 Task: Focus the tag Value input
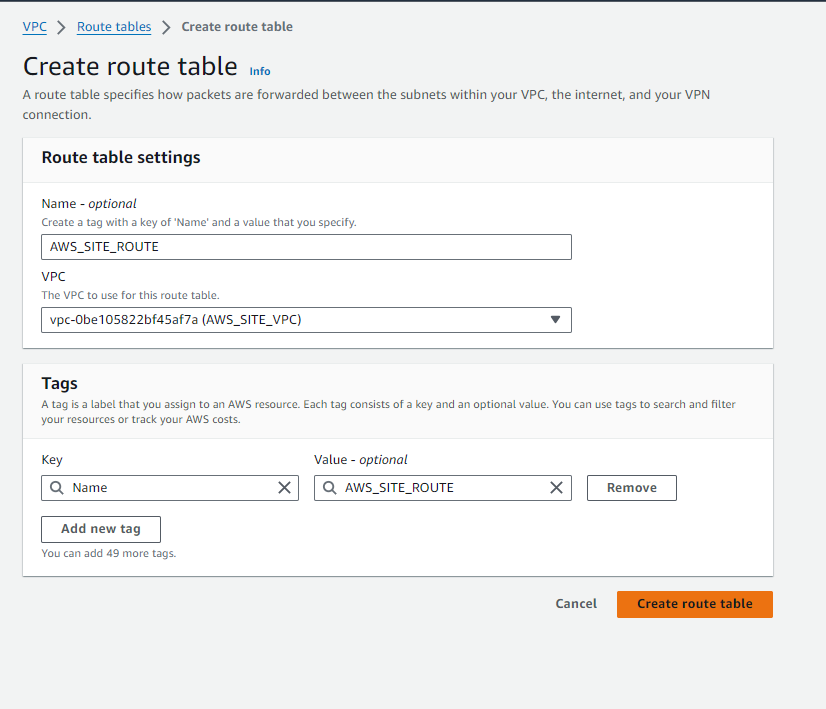pyautogui.click(x=443, y=488)
